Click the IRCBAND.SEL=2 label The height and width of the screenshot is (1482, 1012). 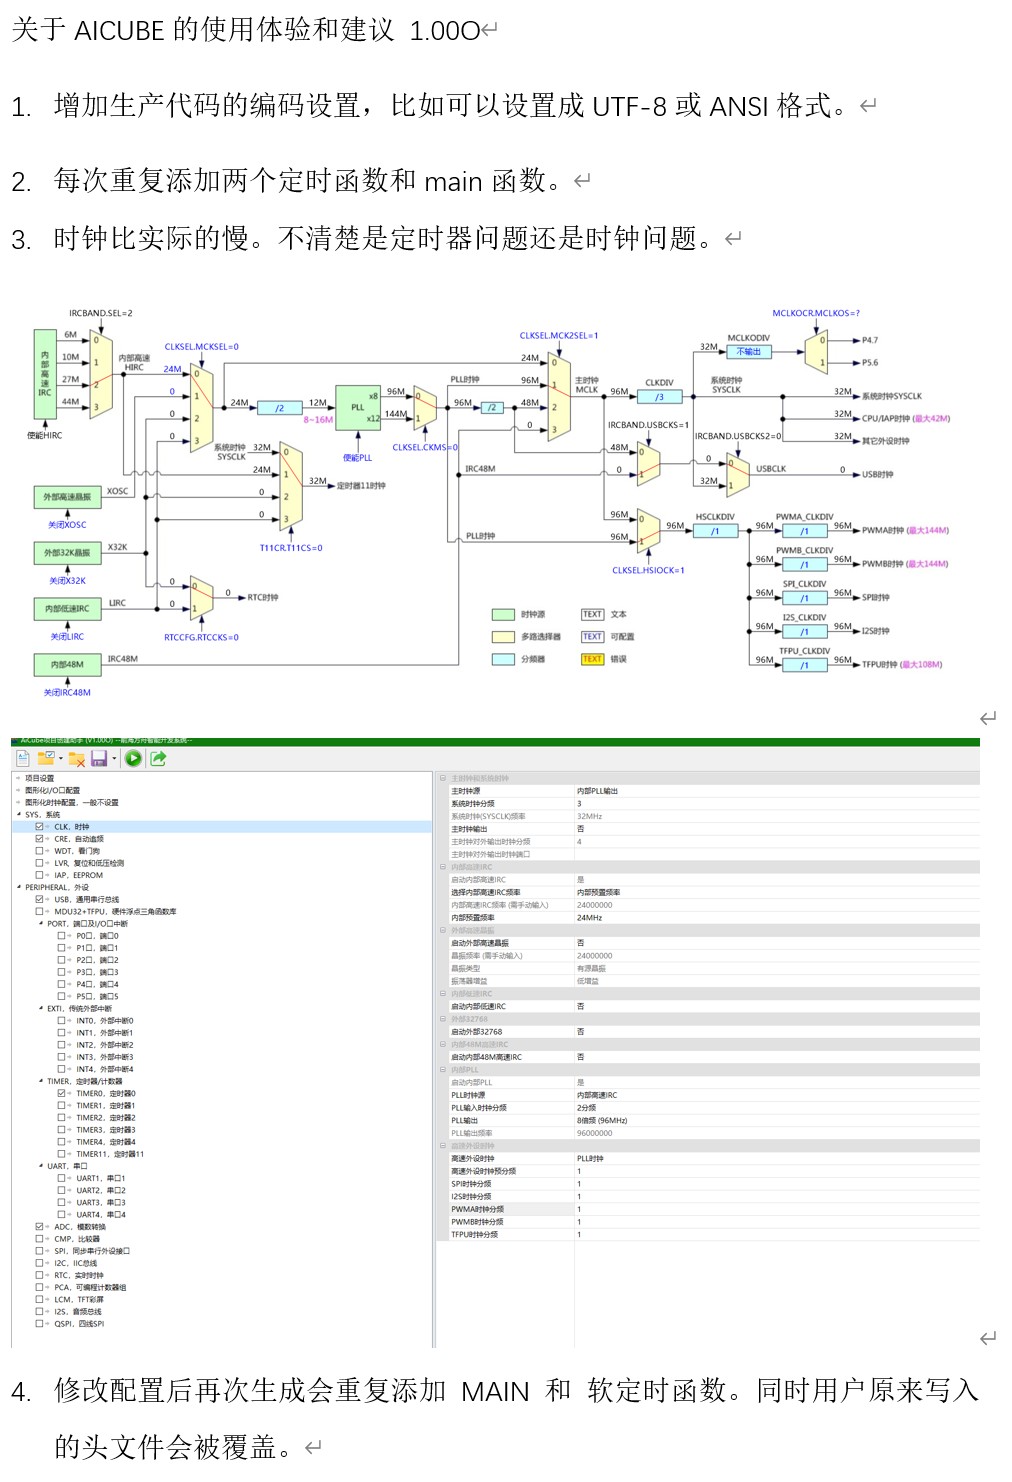[101, 314]
